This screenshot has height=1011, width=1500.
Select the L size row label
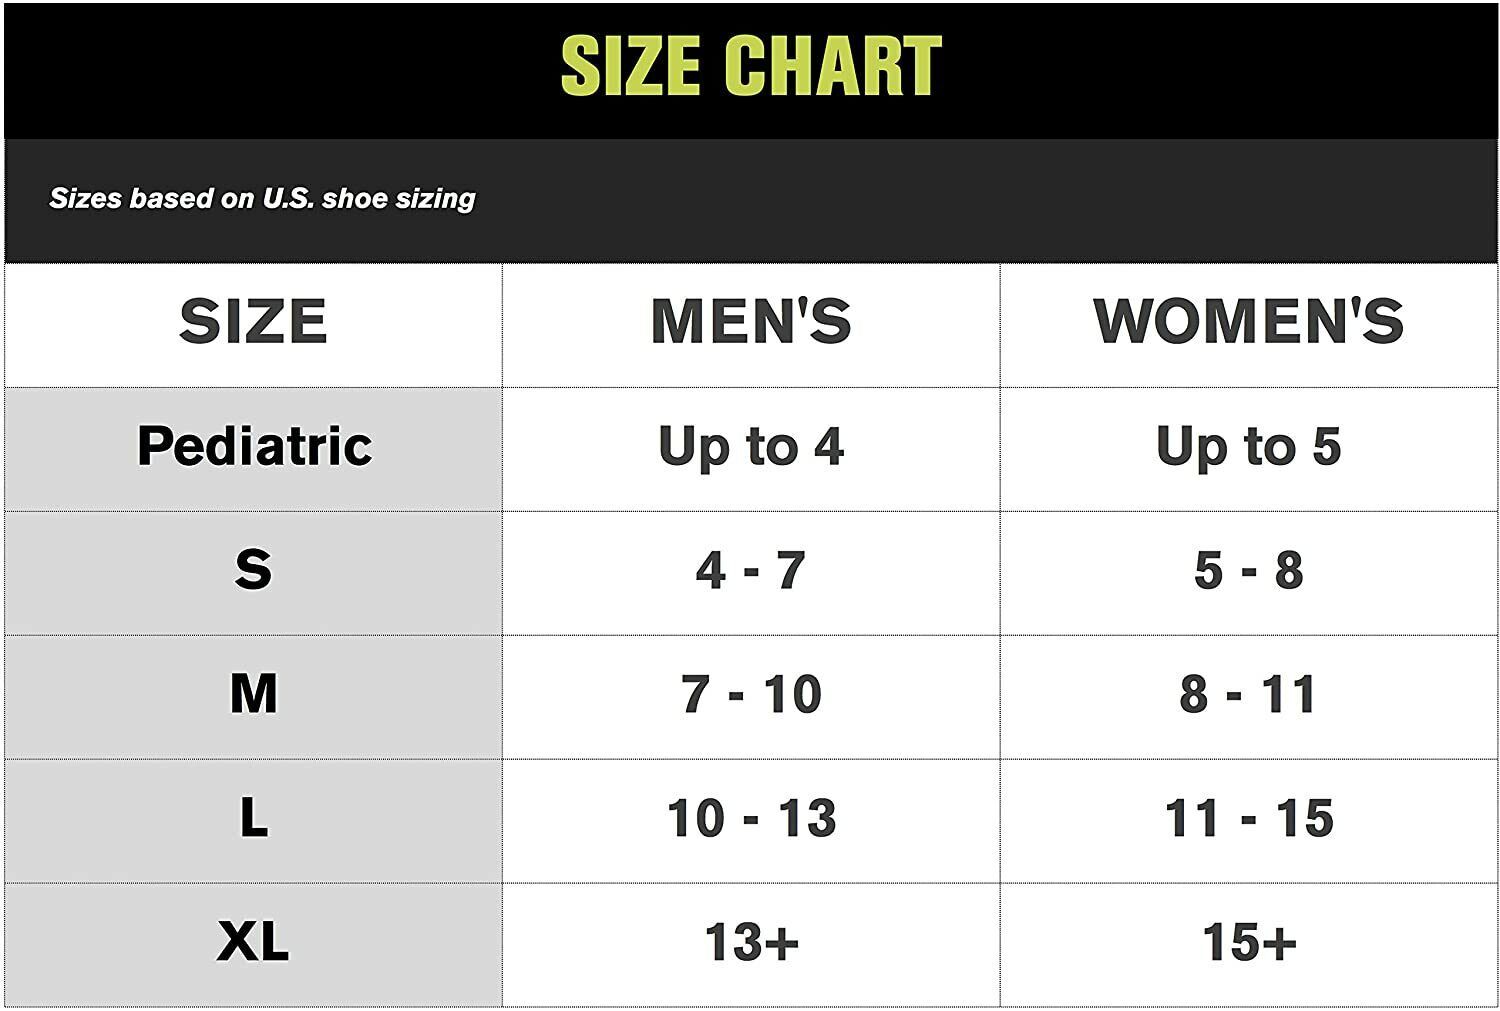point(253,818)
